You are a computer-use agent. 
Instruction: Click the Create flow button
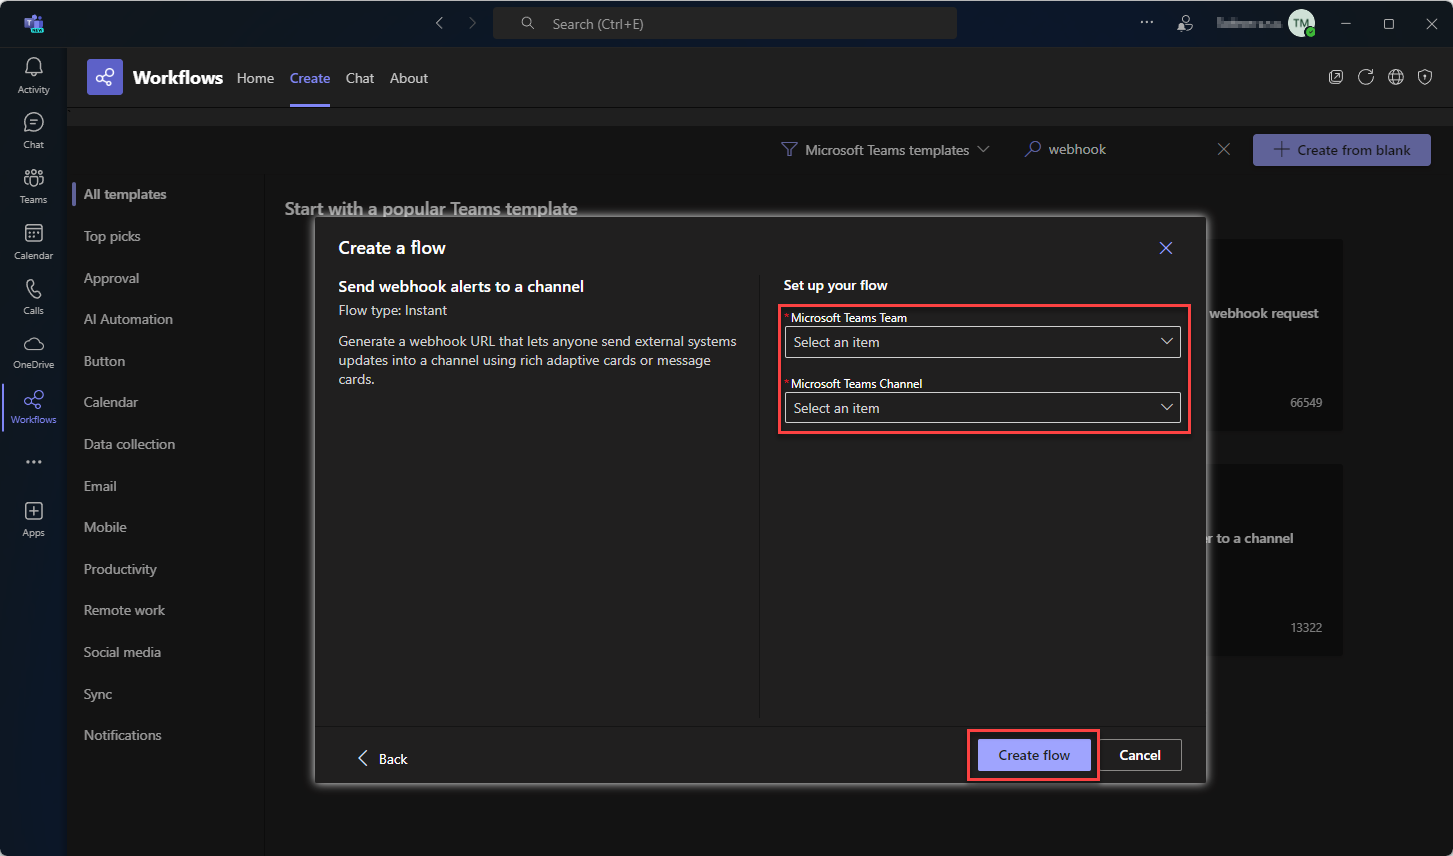1033,755
